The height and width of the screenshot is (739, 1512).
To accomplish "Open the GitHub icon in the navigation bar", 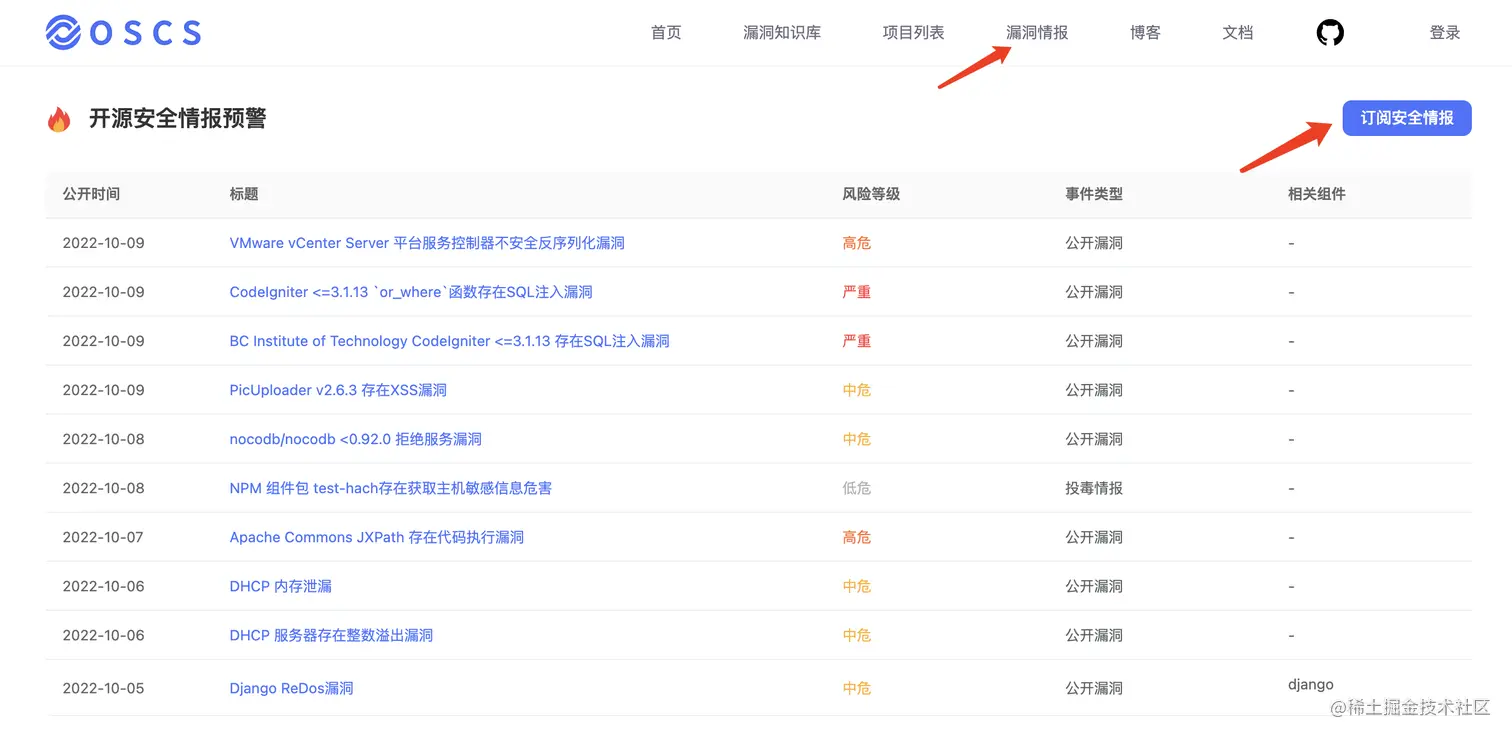I will [x=1329, y=32].
